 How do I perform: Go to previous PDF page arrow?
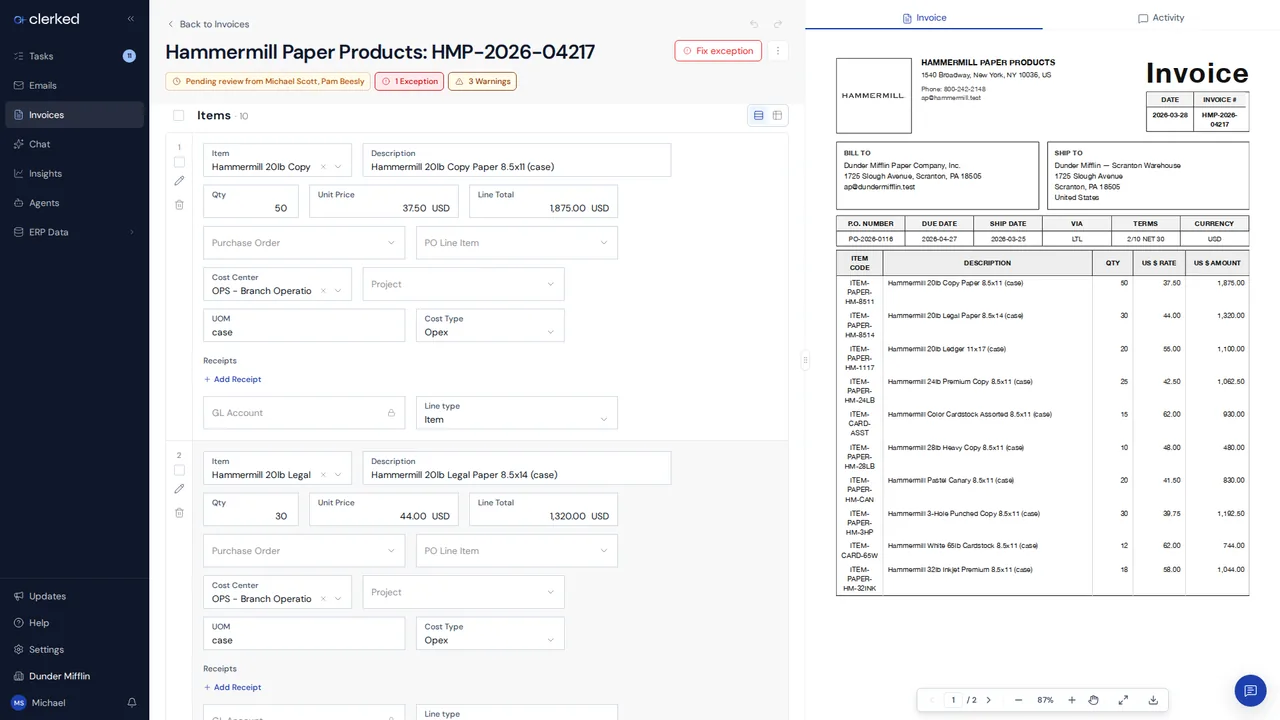tap(932, 700)
